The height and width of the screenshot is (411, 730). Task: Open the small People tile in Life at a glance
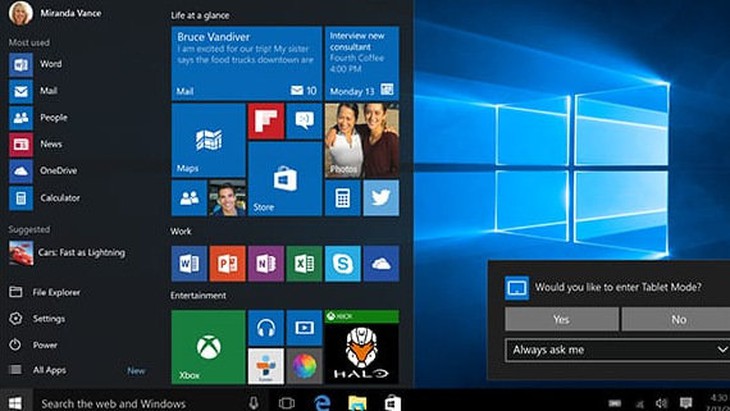pyautogui.click(x=189, y=198)
